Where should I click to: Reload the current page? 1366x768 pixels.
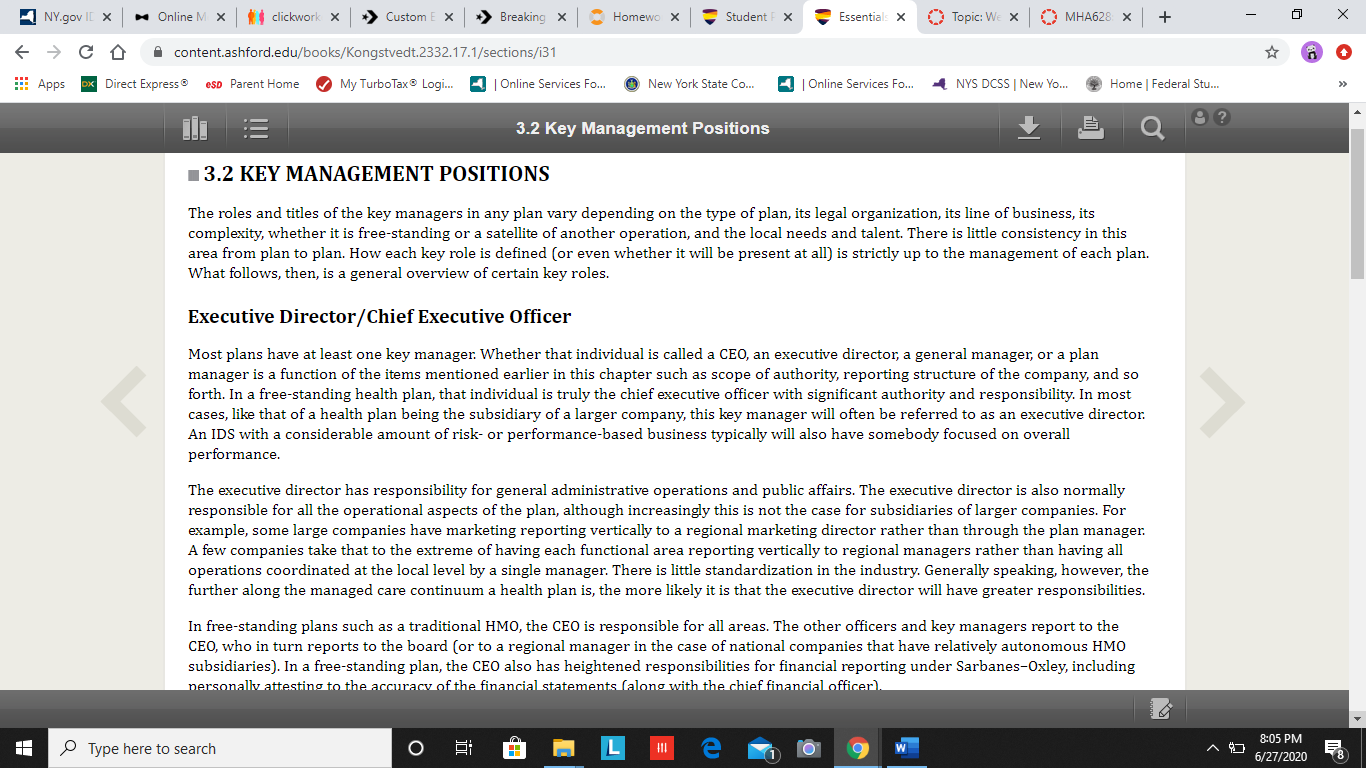86,52
